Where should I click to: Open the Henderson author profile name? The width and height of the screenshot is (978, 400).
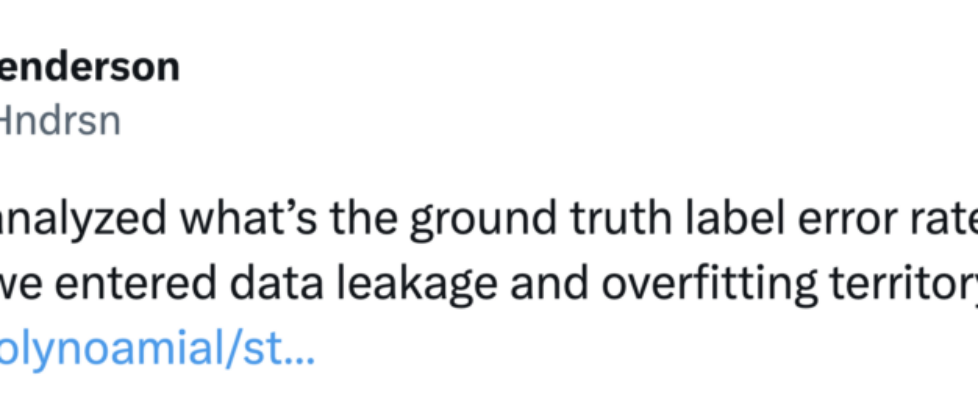(x=90, y=67)
